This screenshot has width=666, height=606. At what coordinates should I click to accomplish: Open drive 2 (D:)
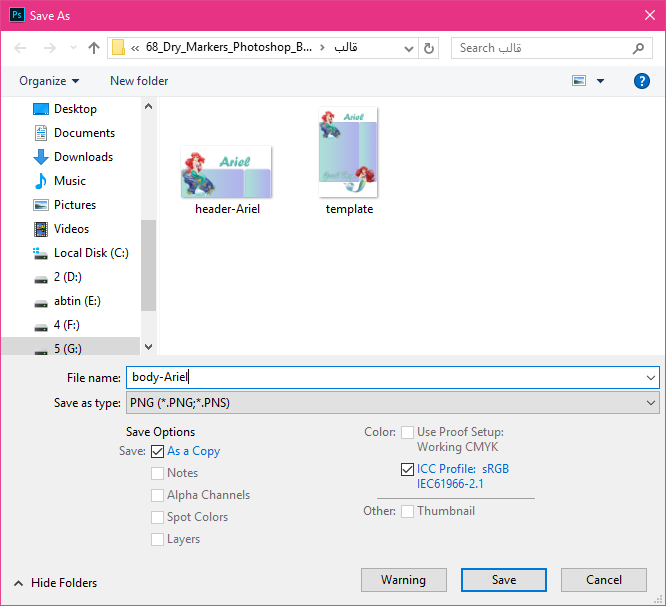[68, 277]
